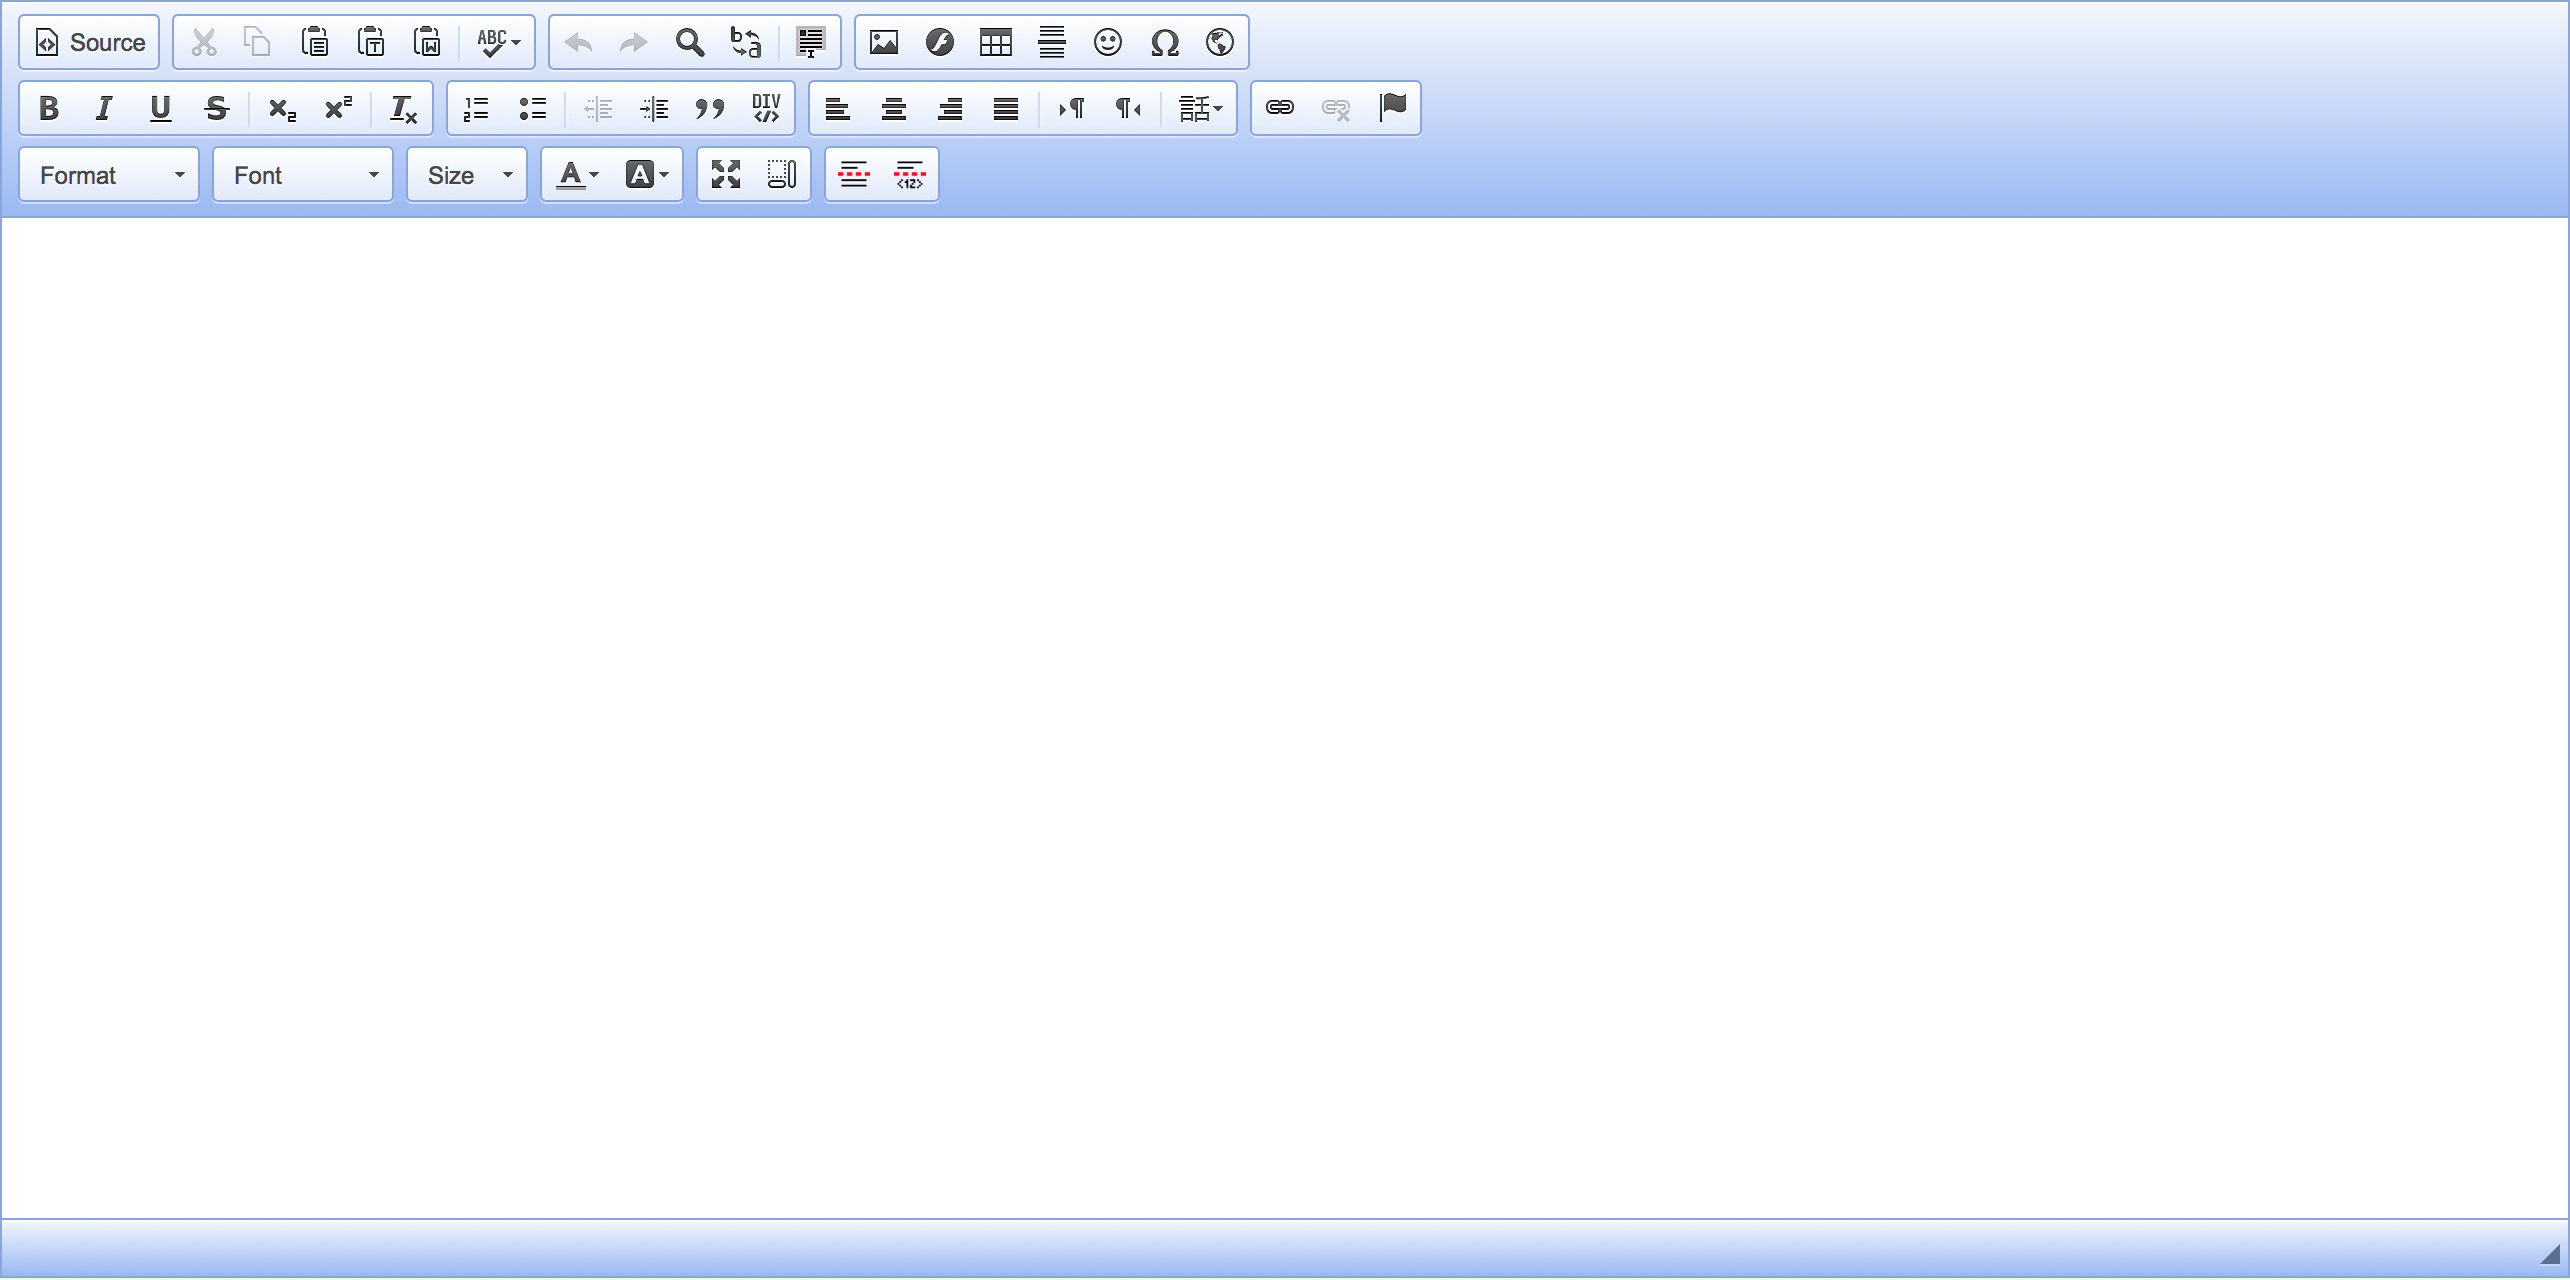Image resolution: width=2570 pixels, height=1280 pixels.
Task: Open the Replace tool icon
Action: (x=746, y=42)
